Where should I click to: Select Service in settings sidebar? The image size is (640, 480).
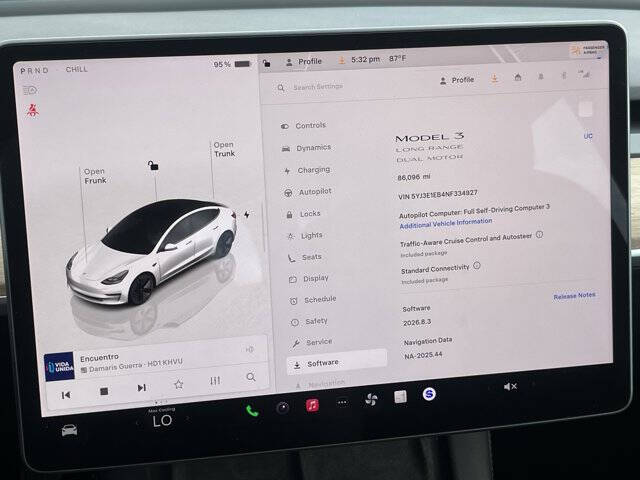pyautogui.click(x=312, y=342)
